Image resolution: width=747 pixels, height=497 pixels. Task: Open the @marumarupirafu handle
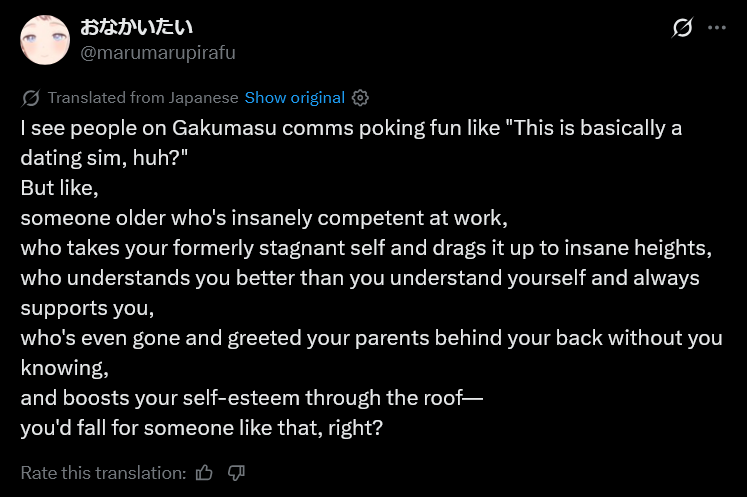(x=158, y=53)
